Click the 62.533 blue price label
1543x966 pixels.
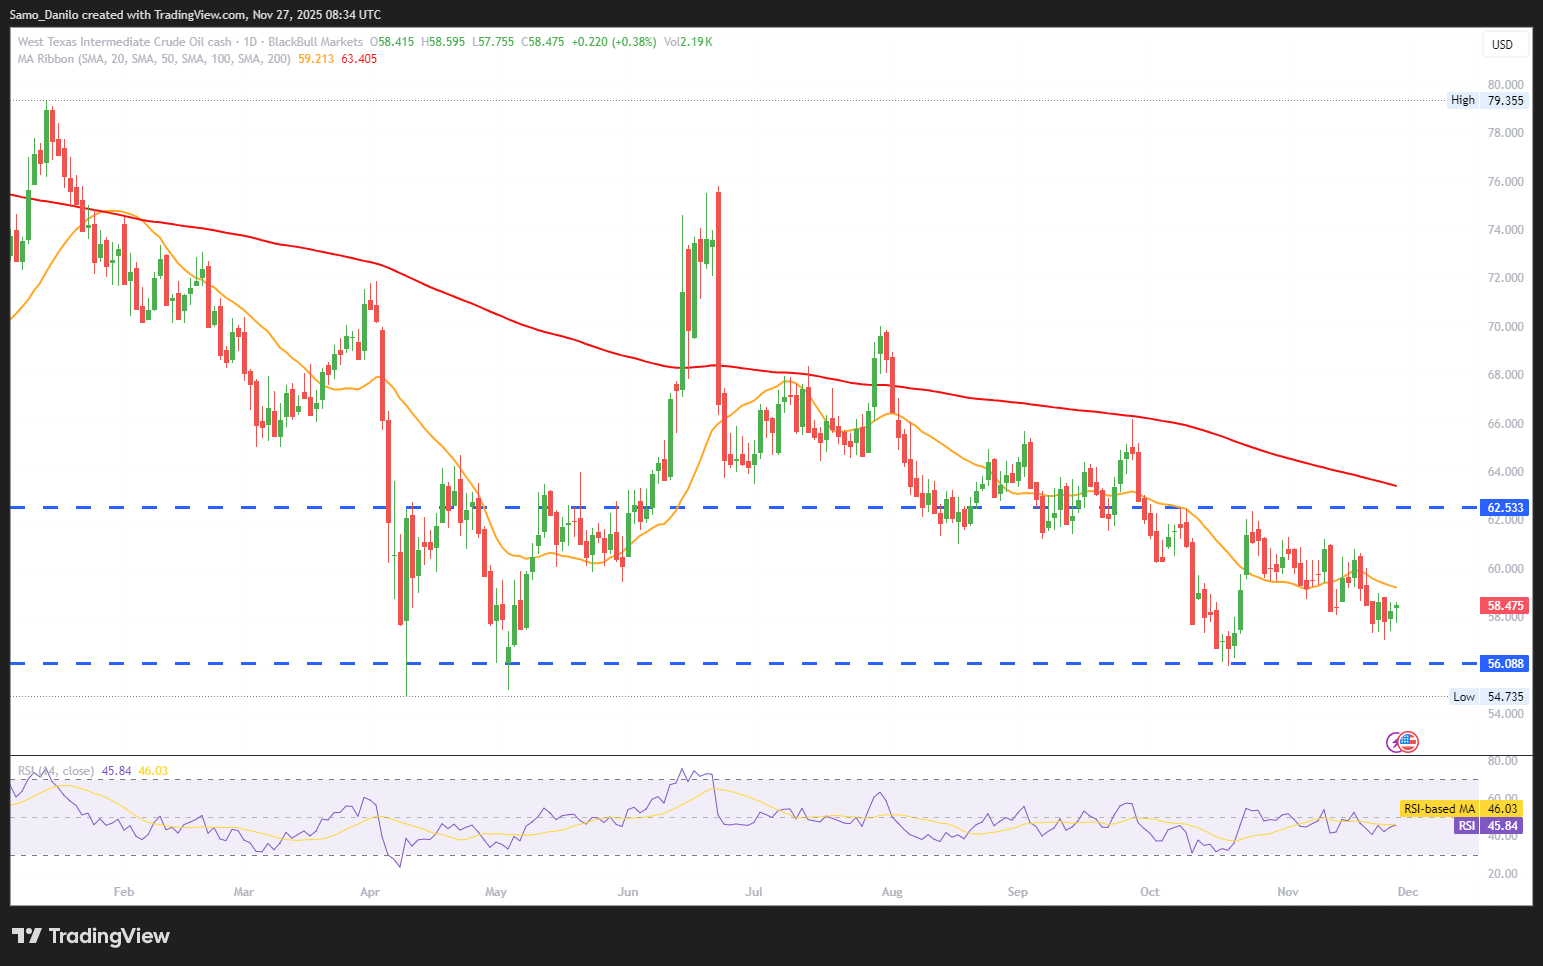click(x=1504, y=508)
